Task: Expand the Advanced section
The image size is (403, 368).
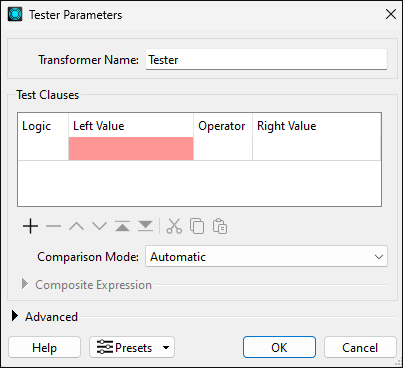Action: 15,316
